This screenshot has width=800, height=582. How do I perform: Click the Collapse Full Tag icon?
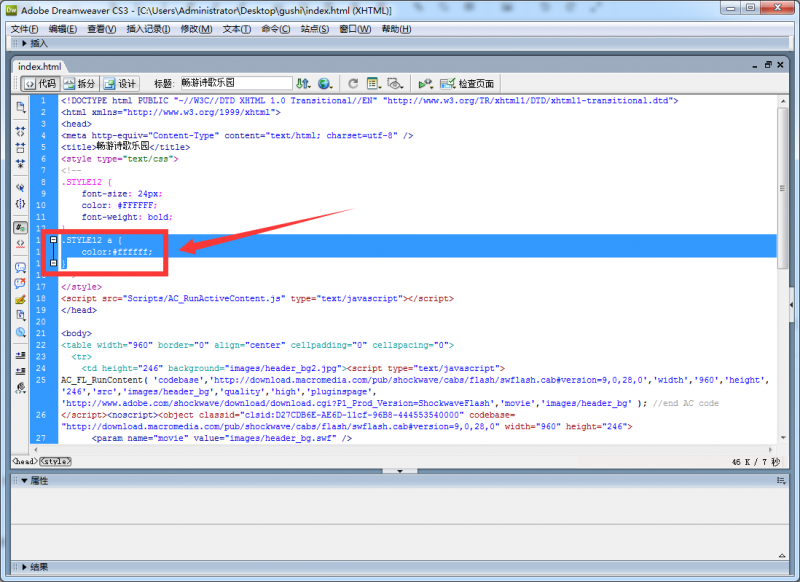point(20,132)
